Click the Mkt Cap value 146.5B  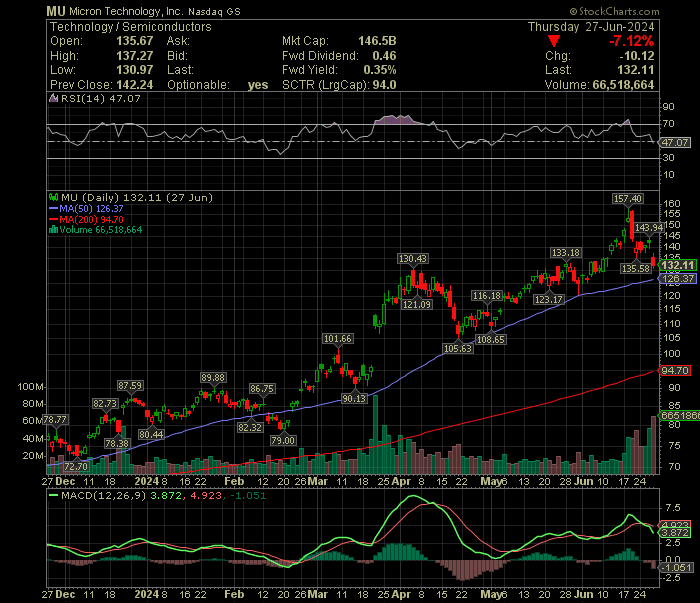(x=377, y=41)
